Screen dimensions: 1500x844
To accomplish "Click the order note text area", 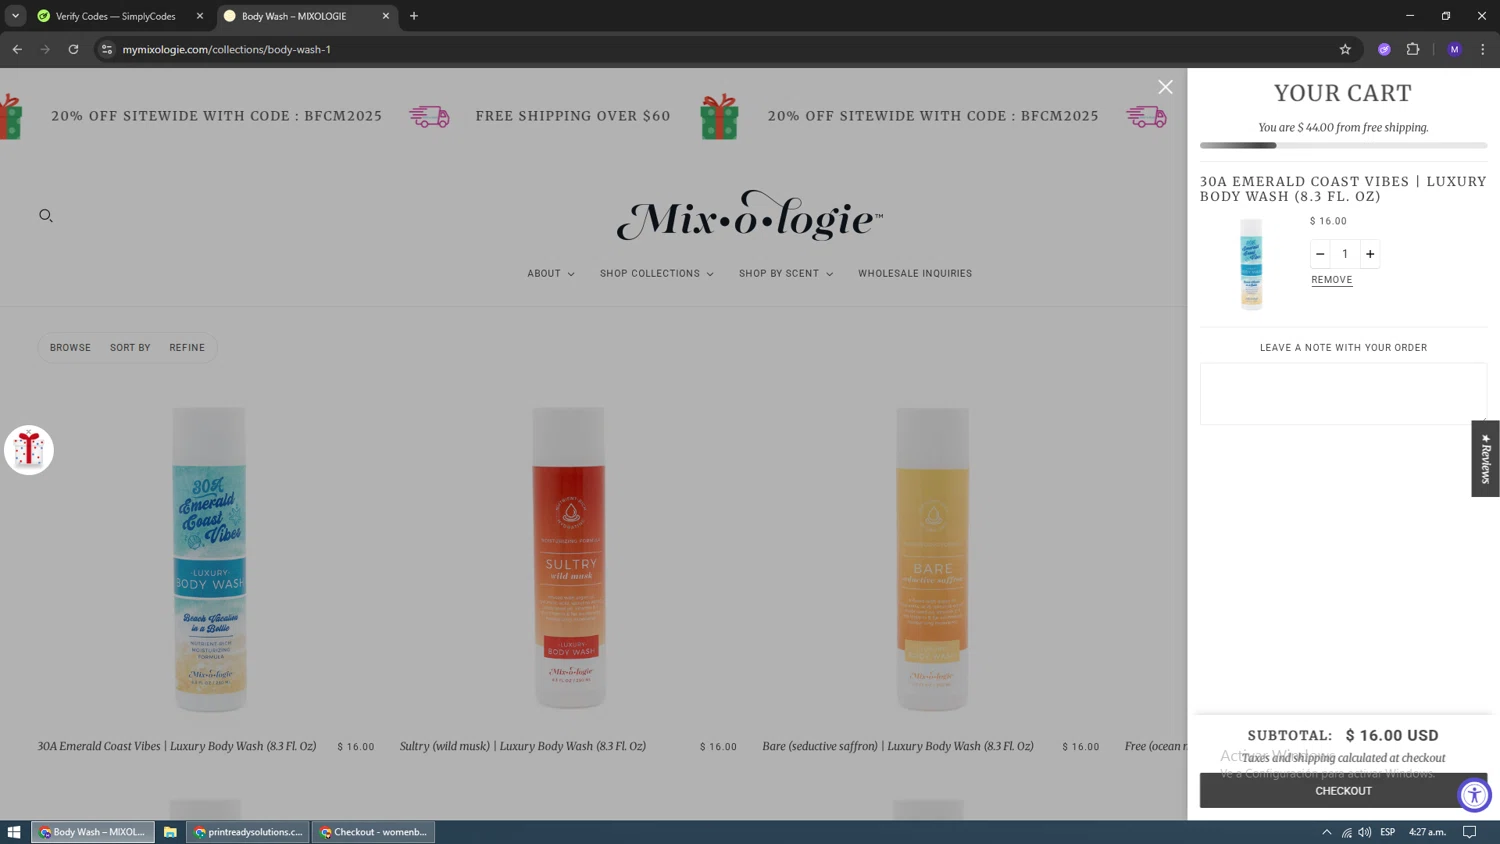I will pos(1343,394).
